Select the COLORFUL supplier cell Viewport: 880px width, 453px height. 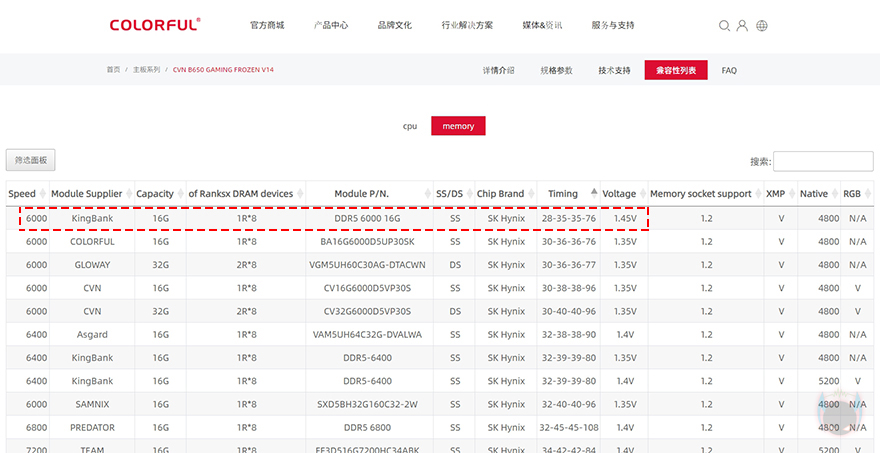(92, 241)
